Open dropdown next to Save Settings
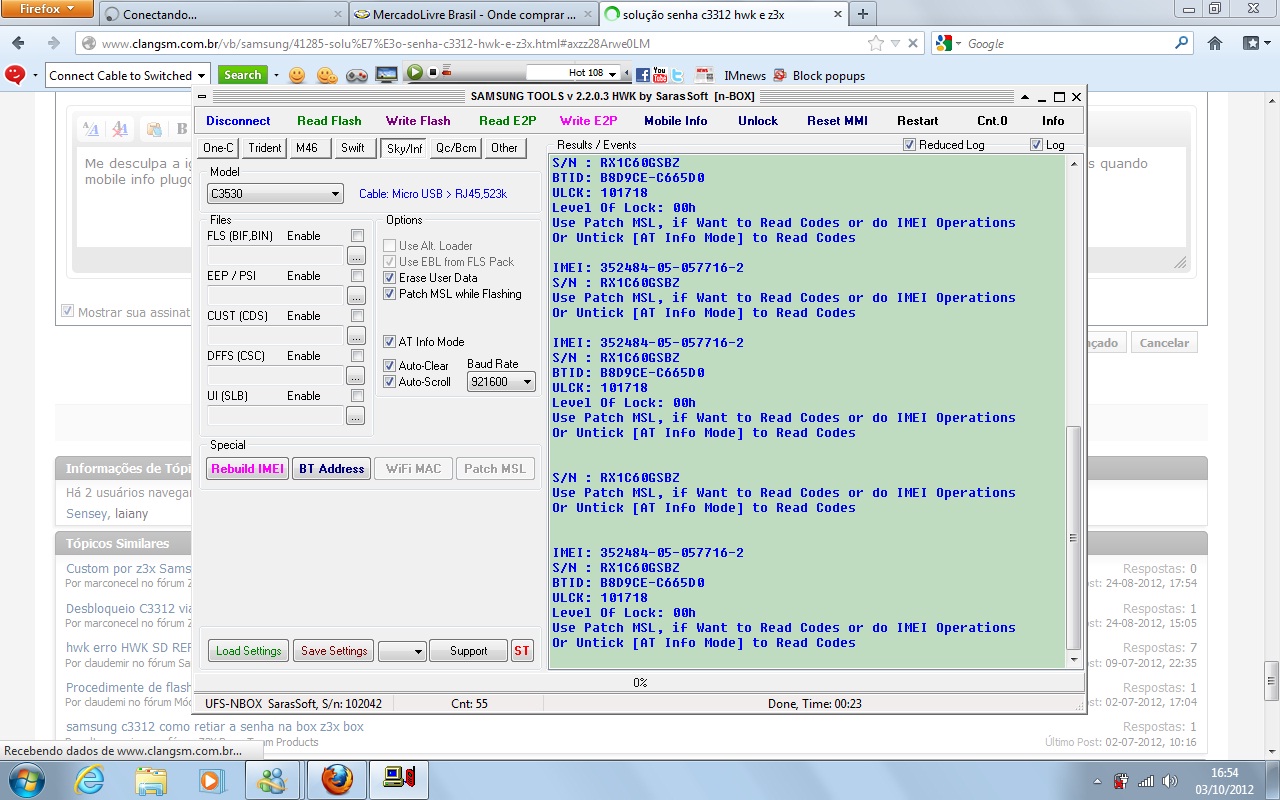1280x800 pixels. pyautogui.click(x=403, y=651)
